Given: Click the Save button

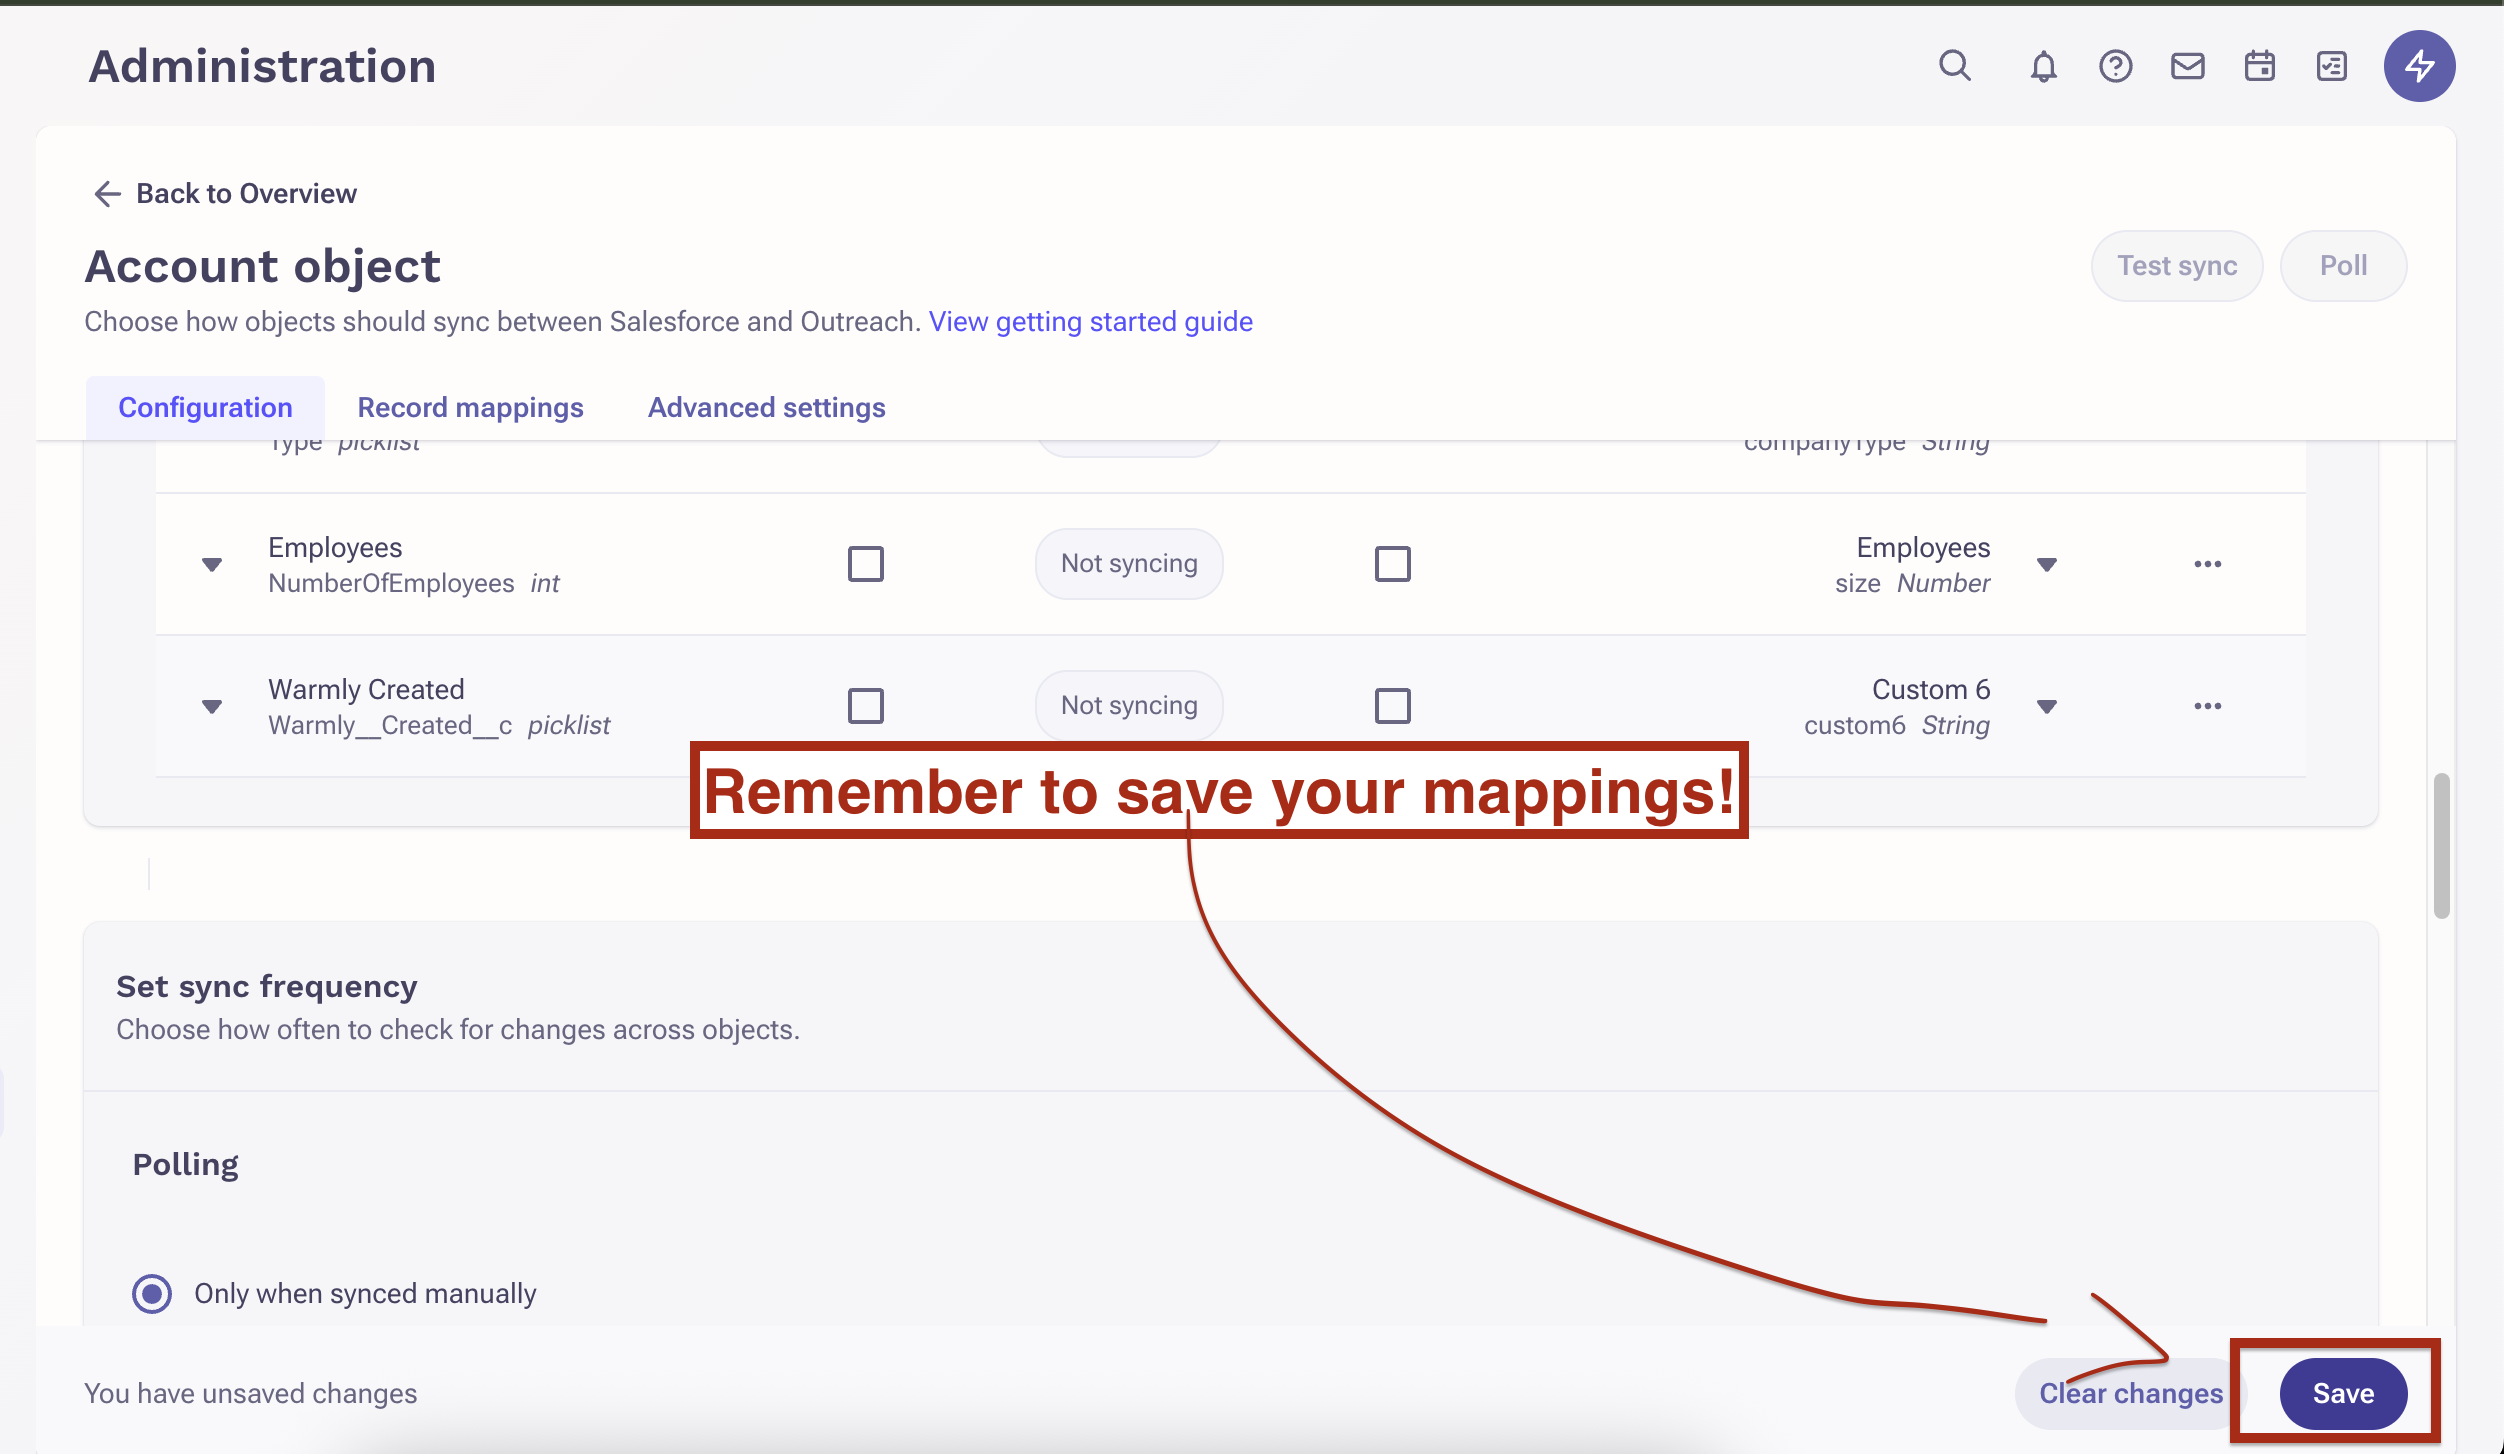Looking at the screenshot, I should (2342, 1393).
